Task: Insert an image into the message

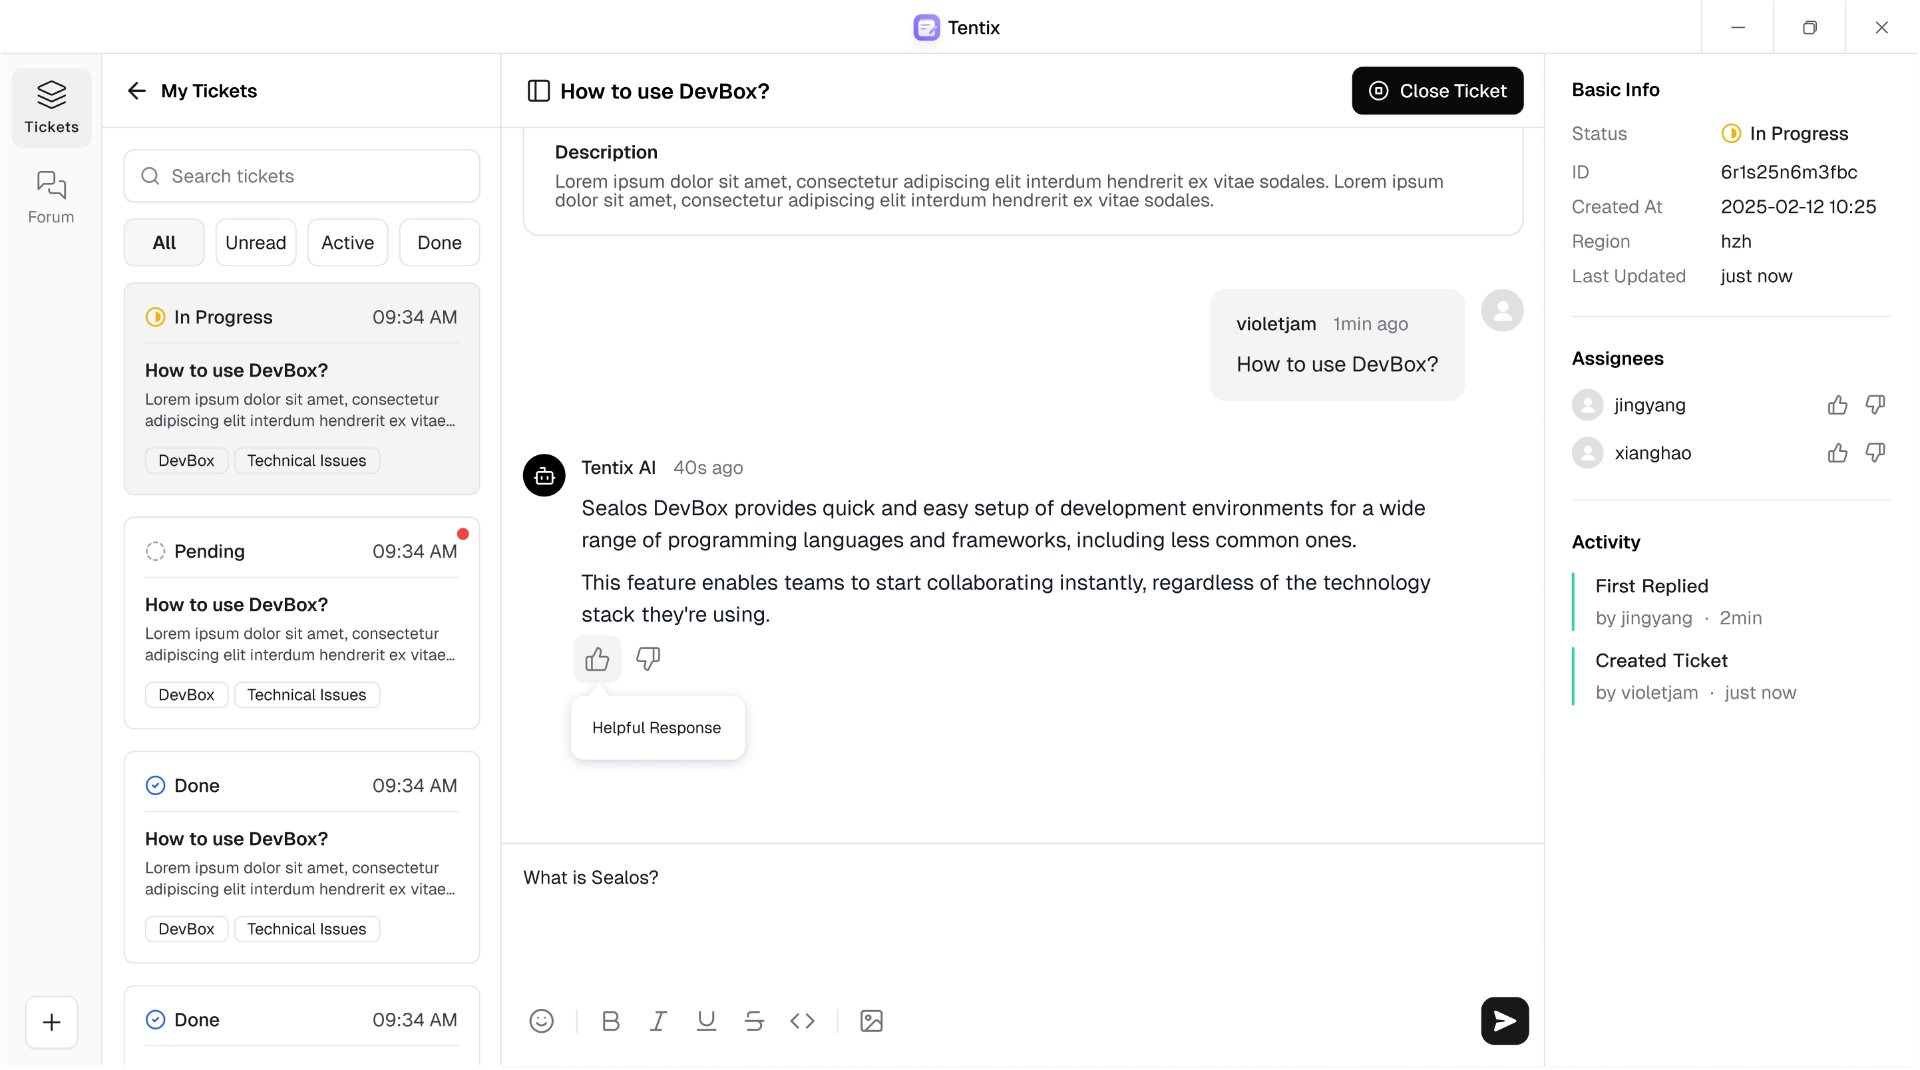Action: pos(872,1021)
